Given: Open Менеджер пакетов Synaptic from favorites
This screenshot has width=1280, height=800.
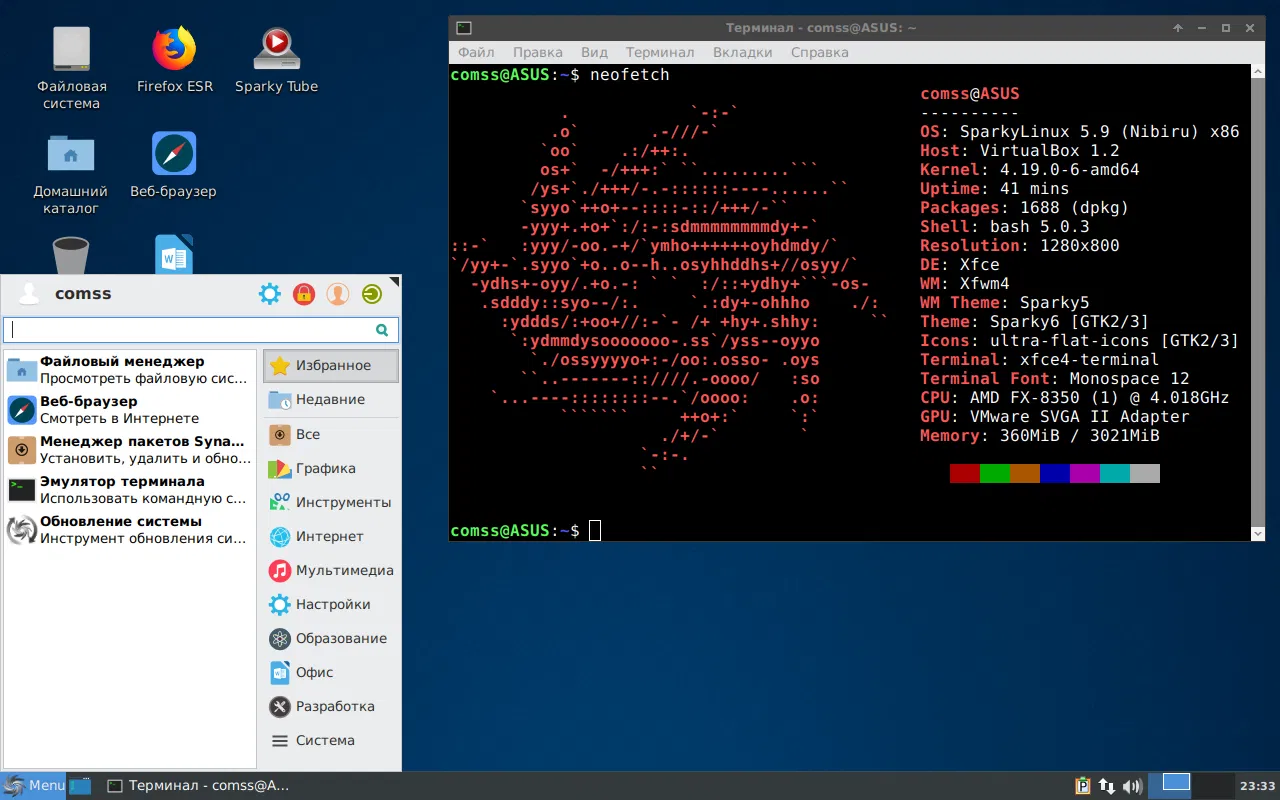Looking at the screenshot, I should click(x=128, y=450).
